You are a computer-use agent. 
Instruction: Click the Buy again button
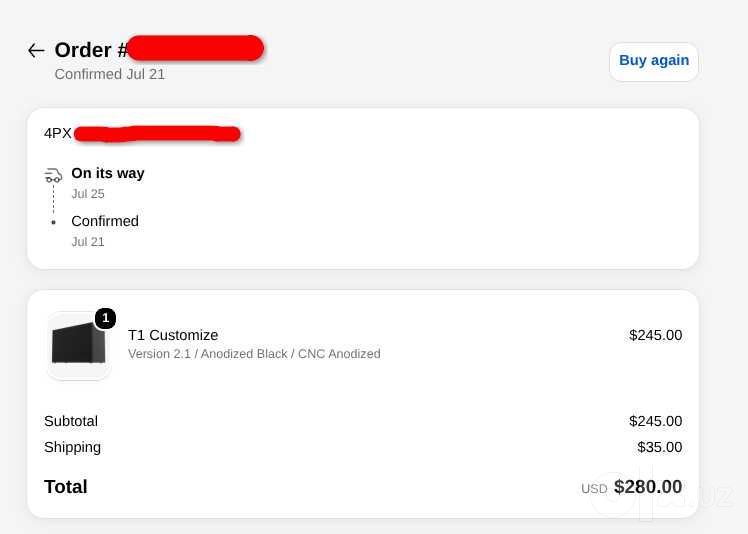pos(654,61)
